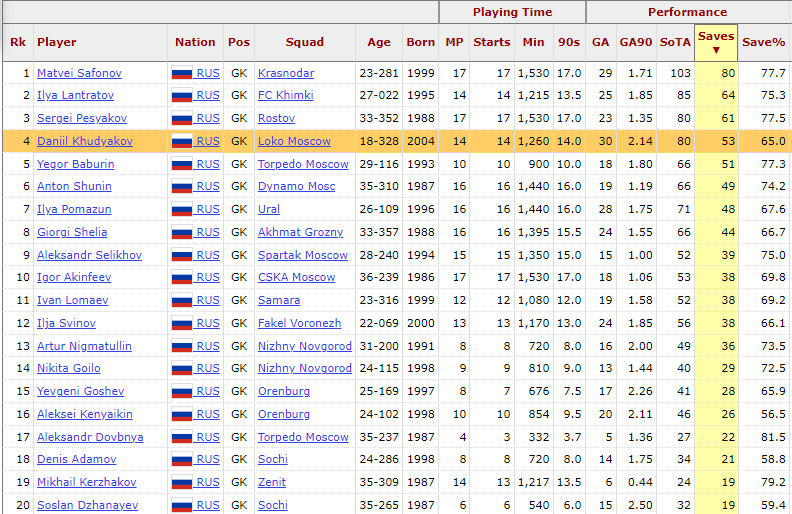Open the Ural squad link
This screenshot has width=792, height=514.
(x=269, y=209)
